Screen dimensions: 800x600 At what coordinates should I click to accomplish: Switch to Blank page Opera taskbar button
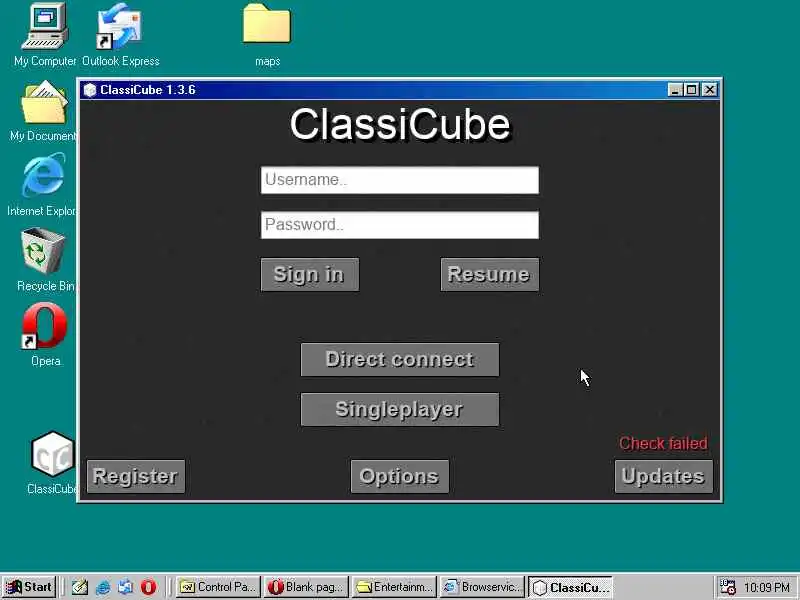click(306, 587)
